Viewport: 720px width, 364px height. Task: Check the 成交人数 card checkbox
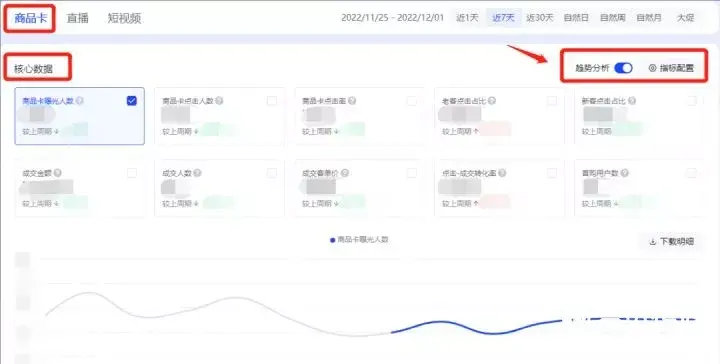tap(272, 173)
